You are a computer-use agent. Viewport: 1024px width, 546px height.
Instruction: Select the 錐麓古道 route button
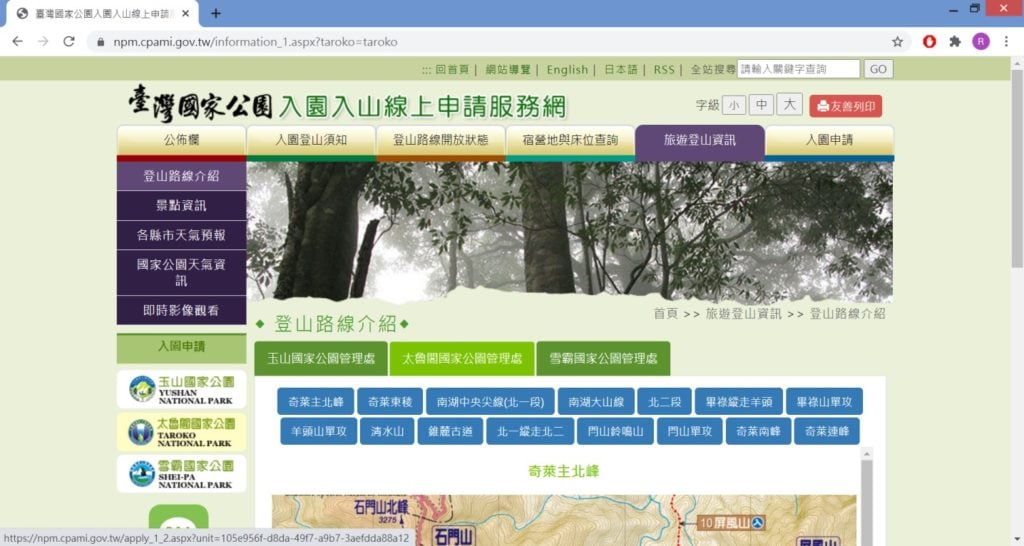[x=450, y=431]
